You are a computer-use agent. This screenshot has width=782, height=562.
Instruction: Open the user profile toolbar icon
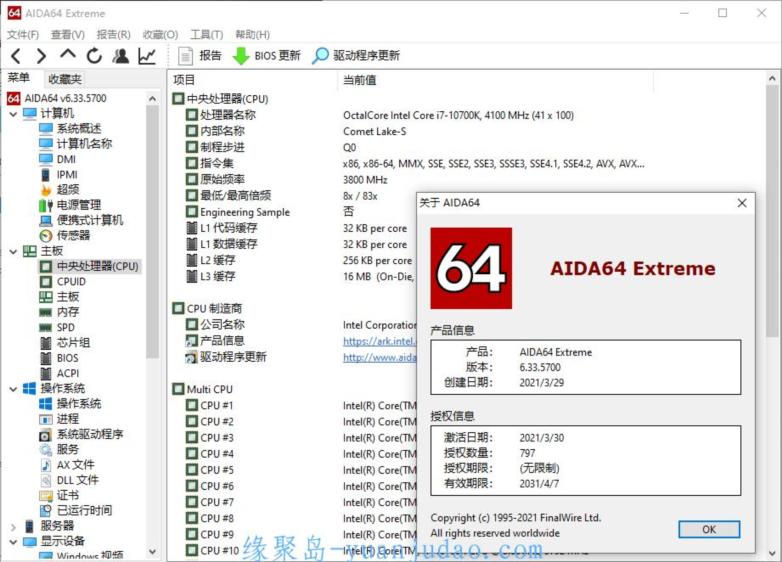click(120, 56)
